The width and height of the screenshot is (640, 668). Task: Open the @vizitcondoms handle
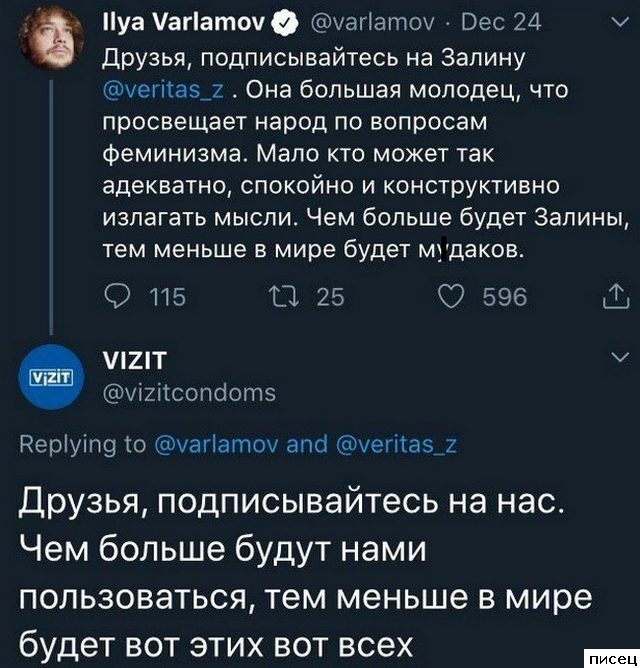tap(189, 393)
